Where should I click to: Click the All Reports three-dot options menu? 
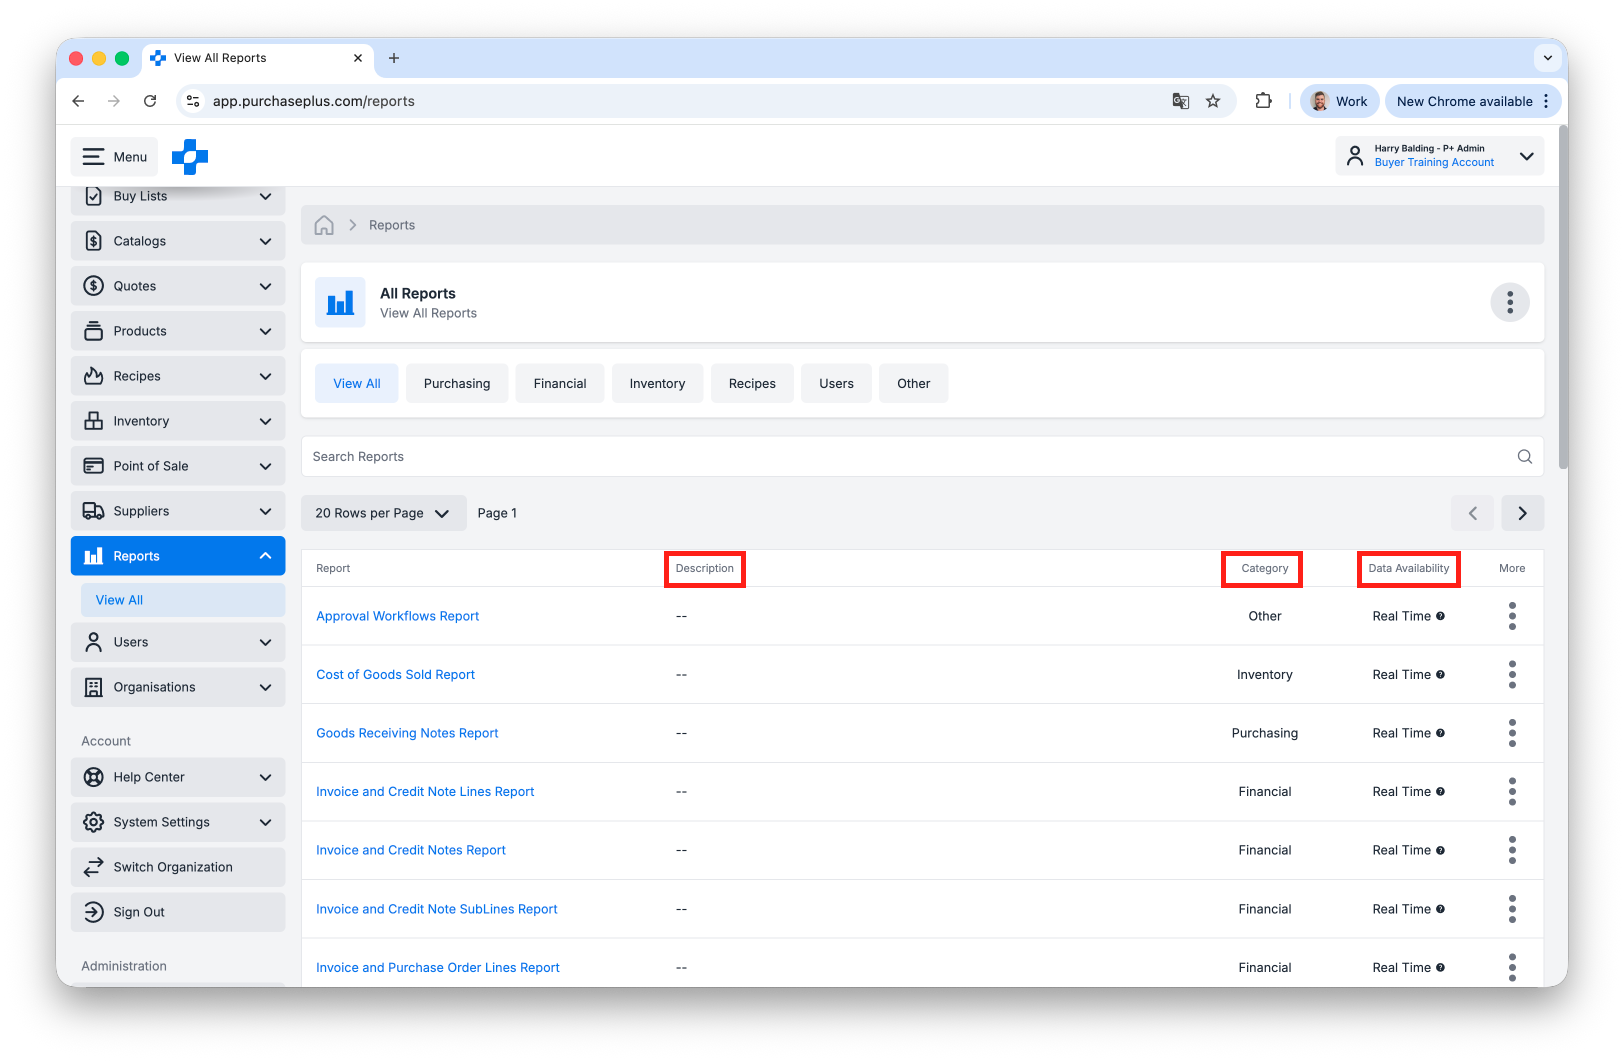click(1510, 302)
